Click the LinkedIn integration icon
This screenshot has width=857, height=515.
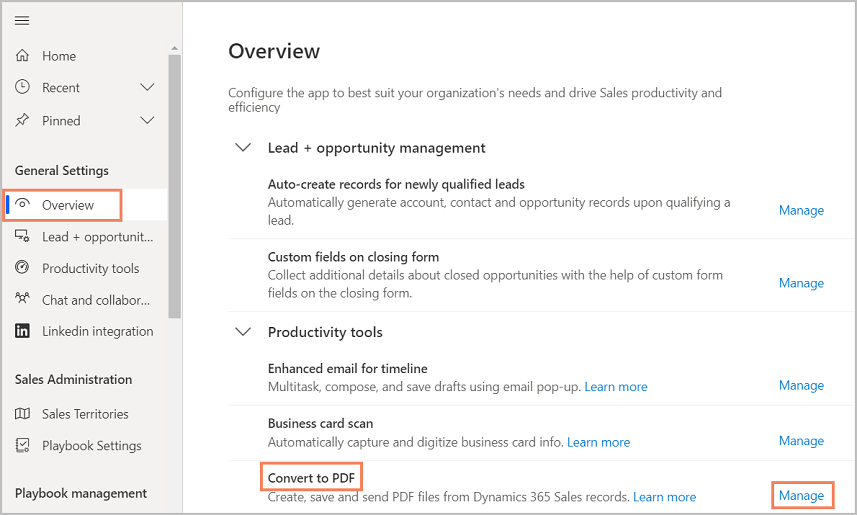pyautogui.click(x=23, y=331)
